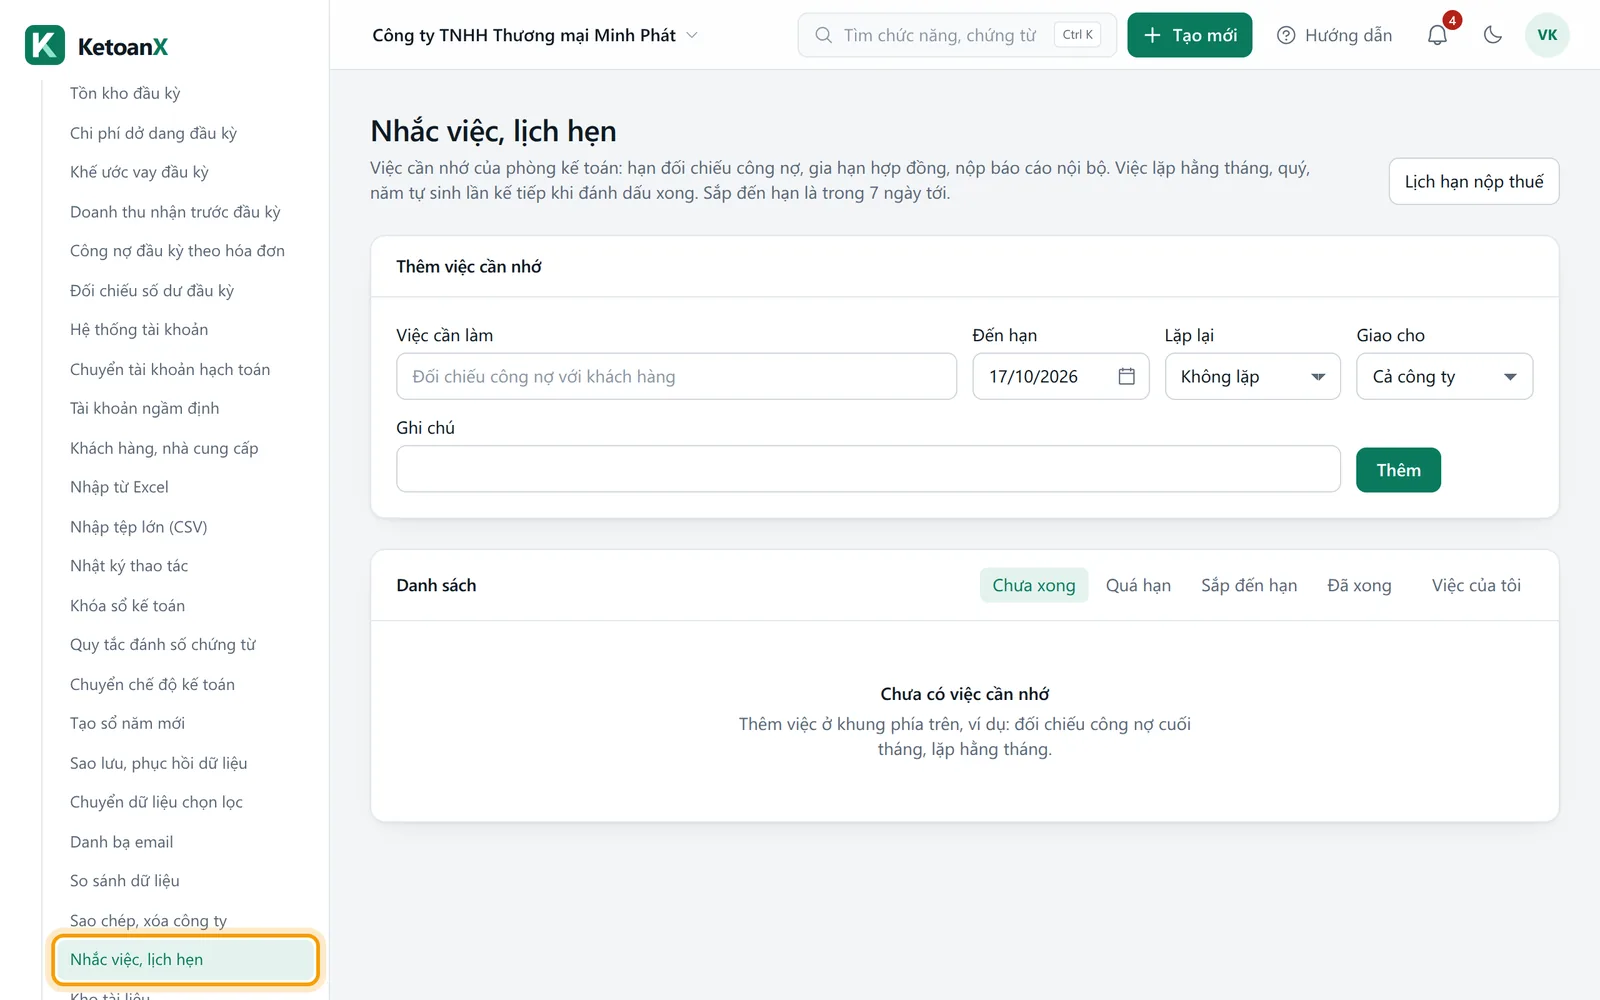Open Quy tắc đánh số chứng từ
This screenshot has width=1600, height=1000.
[163, 645]
